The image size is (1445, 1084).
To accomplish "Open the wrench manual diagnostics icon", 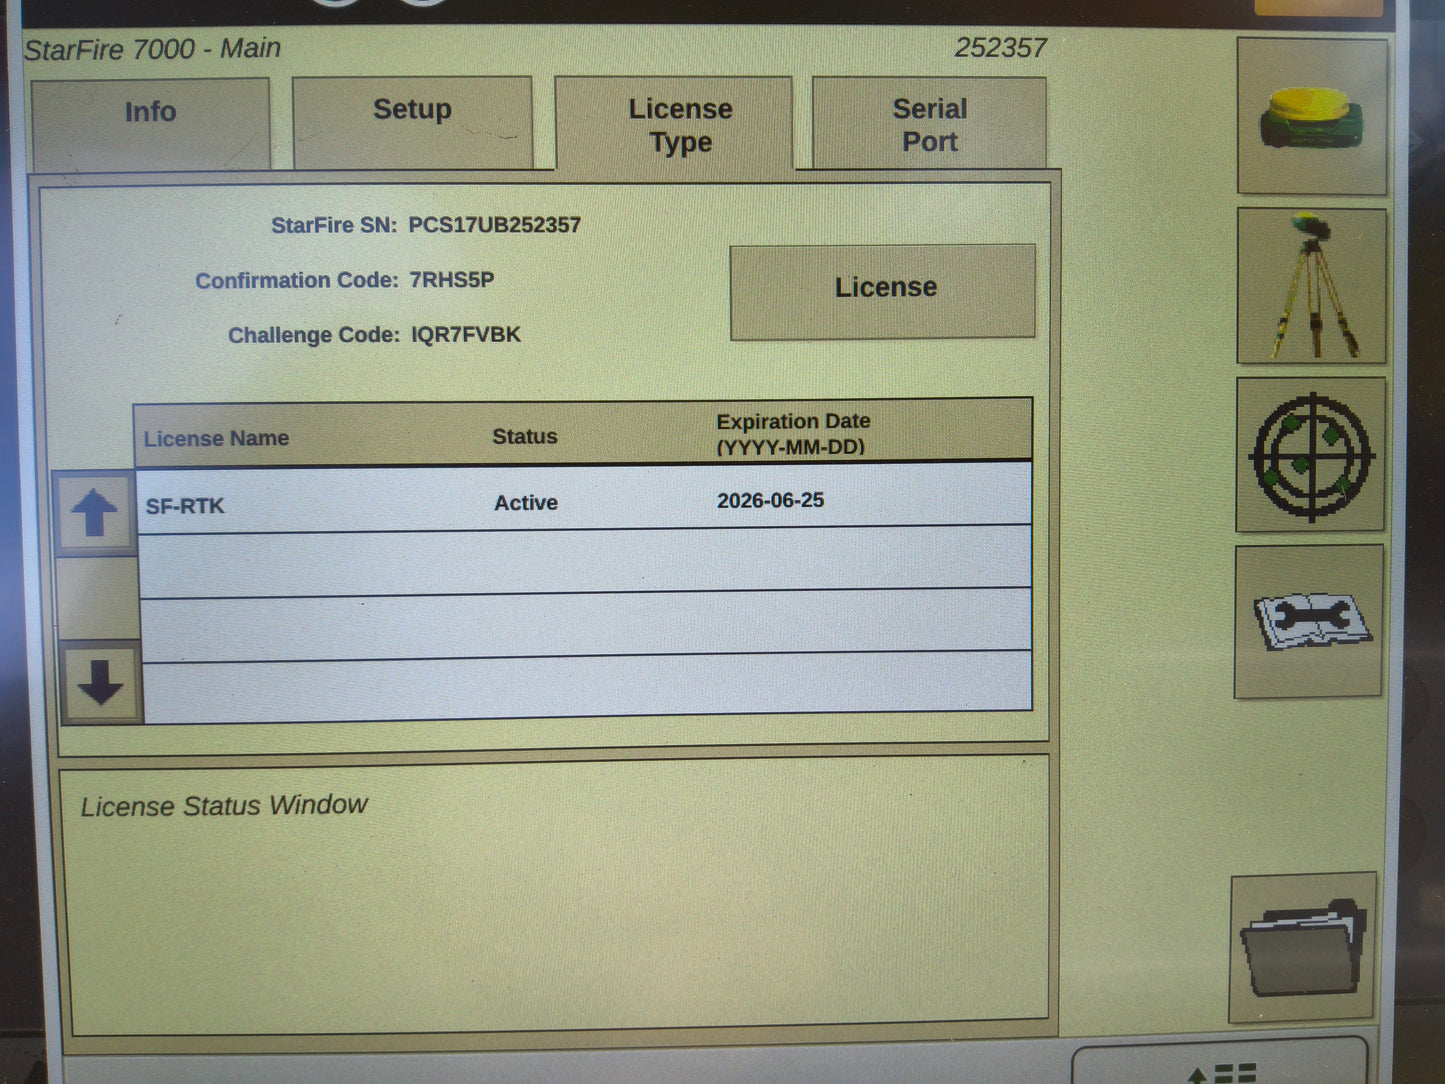I will click(1309, 621).
